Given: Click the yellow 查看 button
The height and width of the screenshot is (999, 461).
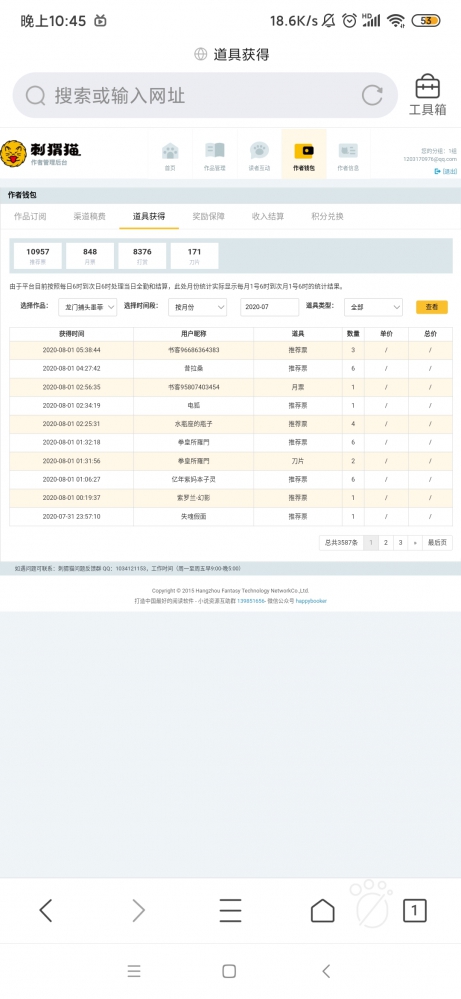Looking at the screenshot, I should tap(432, 307).
